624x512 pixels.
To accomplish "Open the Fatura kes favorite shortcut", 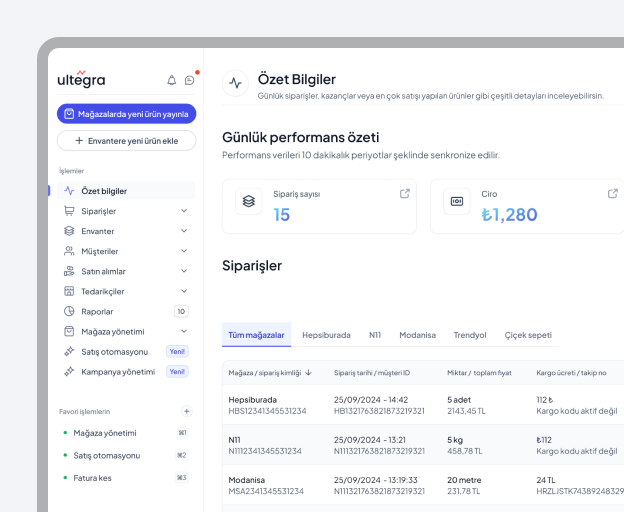I will 92,477.
